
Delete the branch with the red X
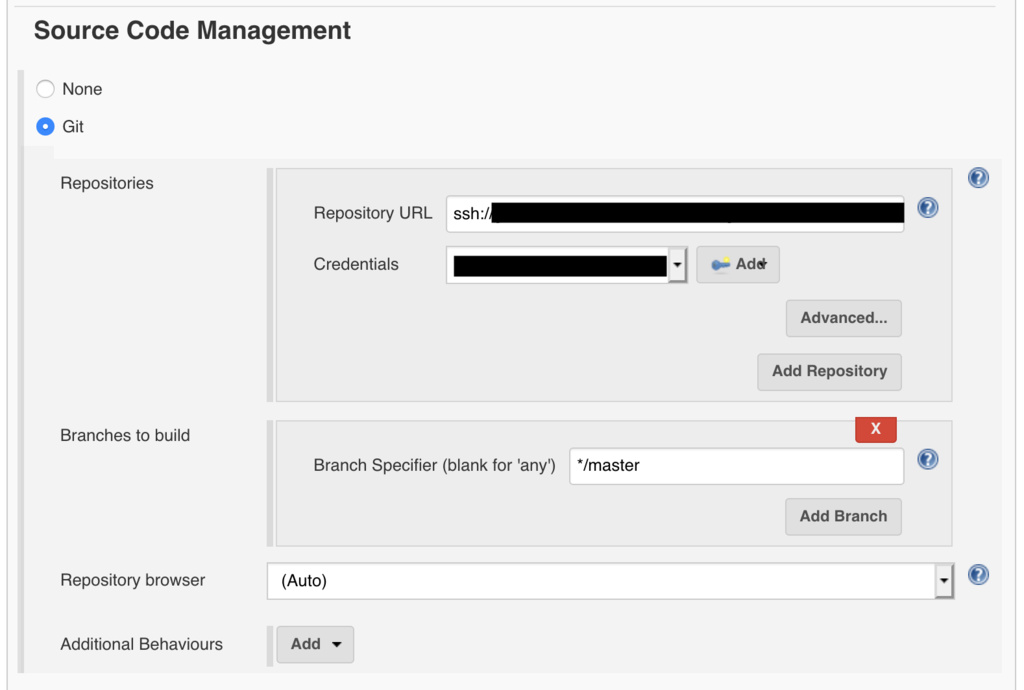(x=875, y=428)
